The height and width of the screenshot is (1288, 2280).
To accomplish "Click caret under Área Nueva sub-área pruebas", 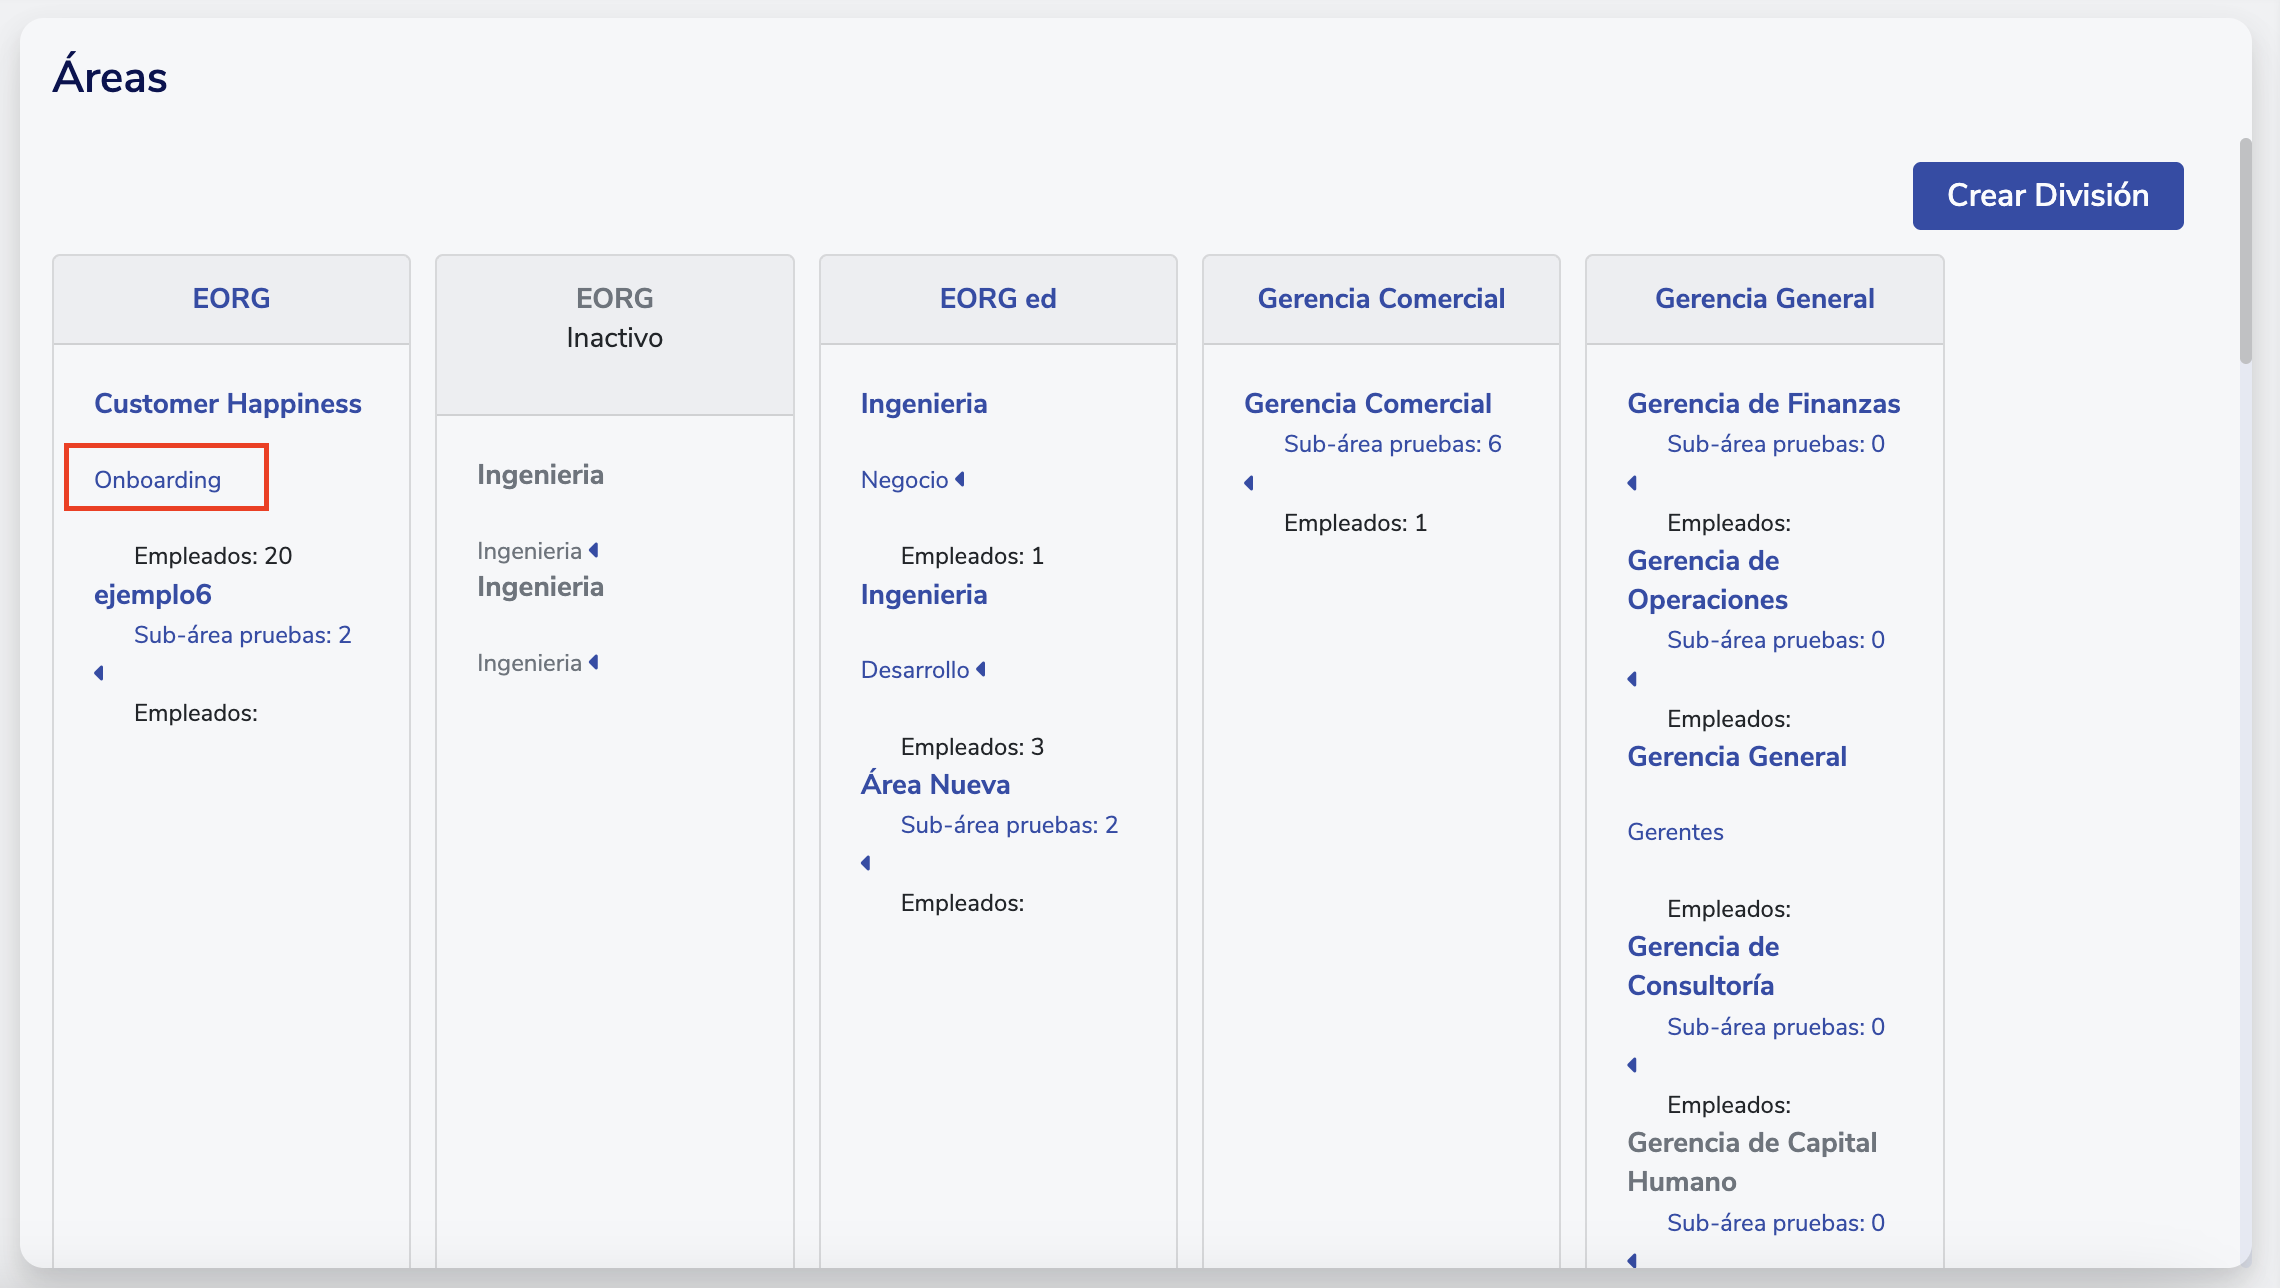I will (x=866, y=863).
